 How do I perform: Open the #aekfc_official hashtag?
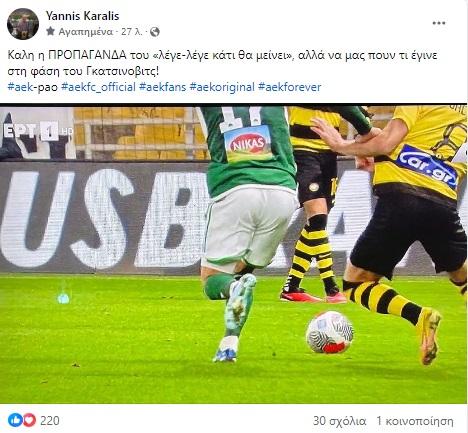pyautogui.click(x=98, y=87)
